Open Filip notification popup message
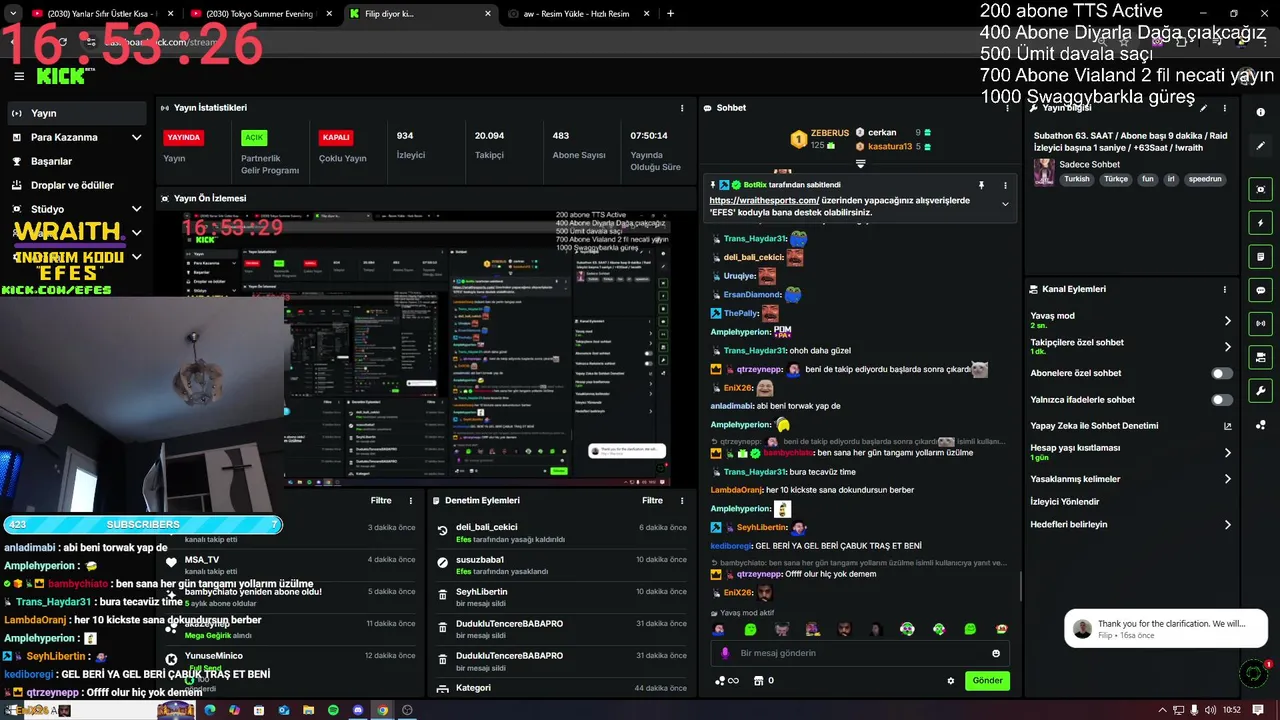This screenshot has height=720, width=1280. [x=1166, y=628]
